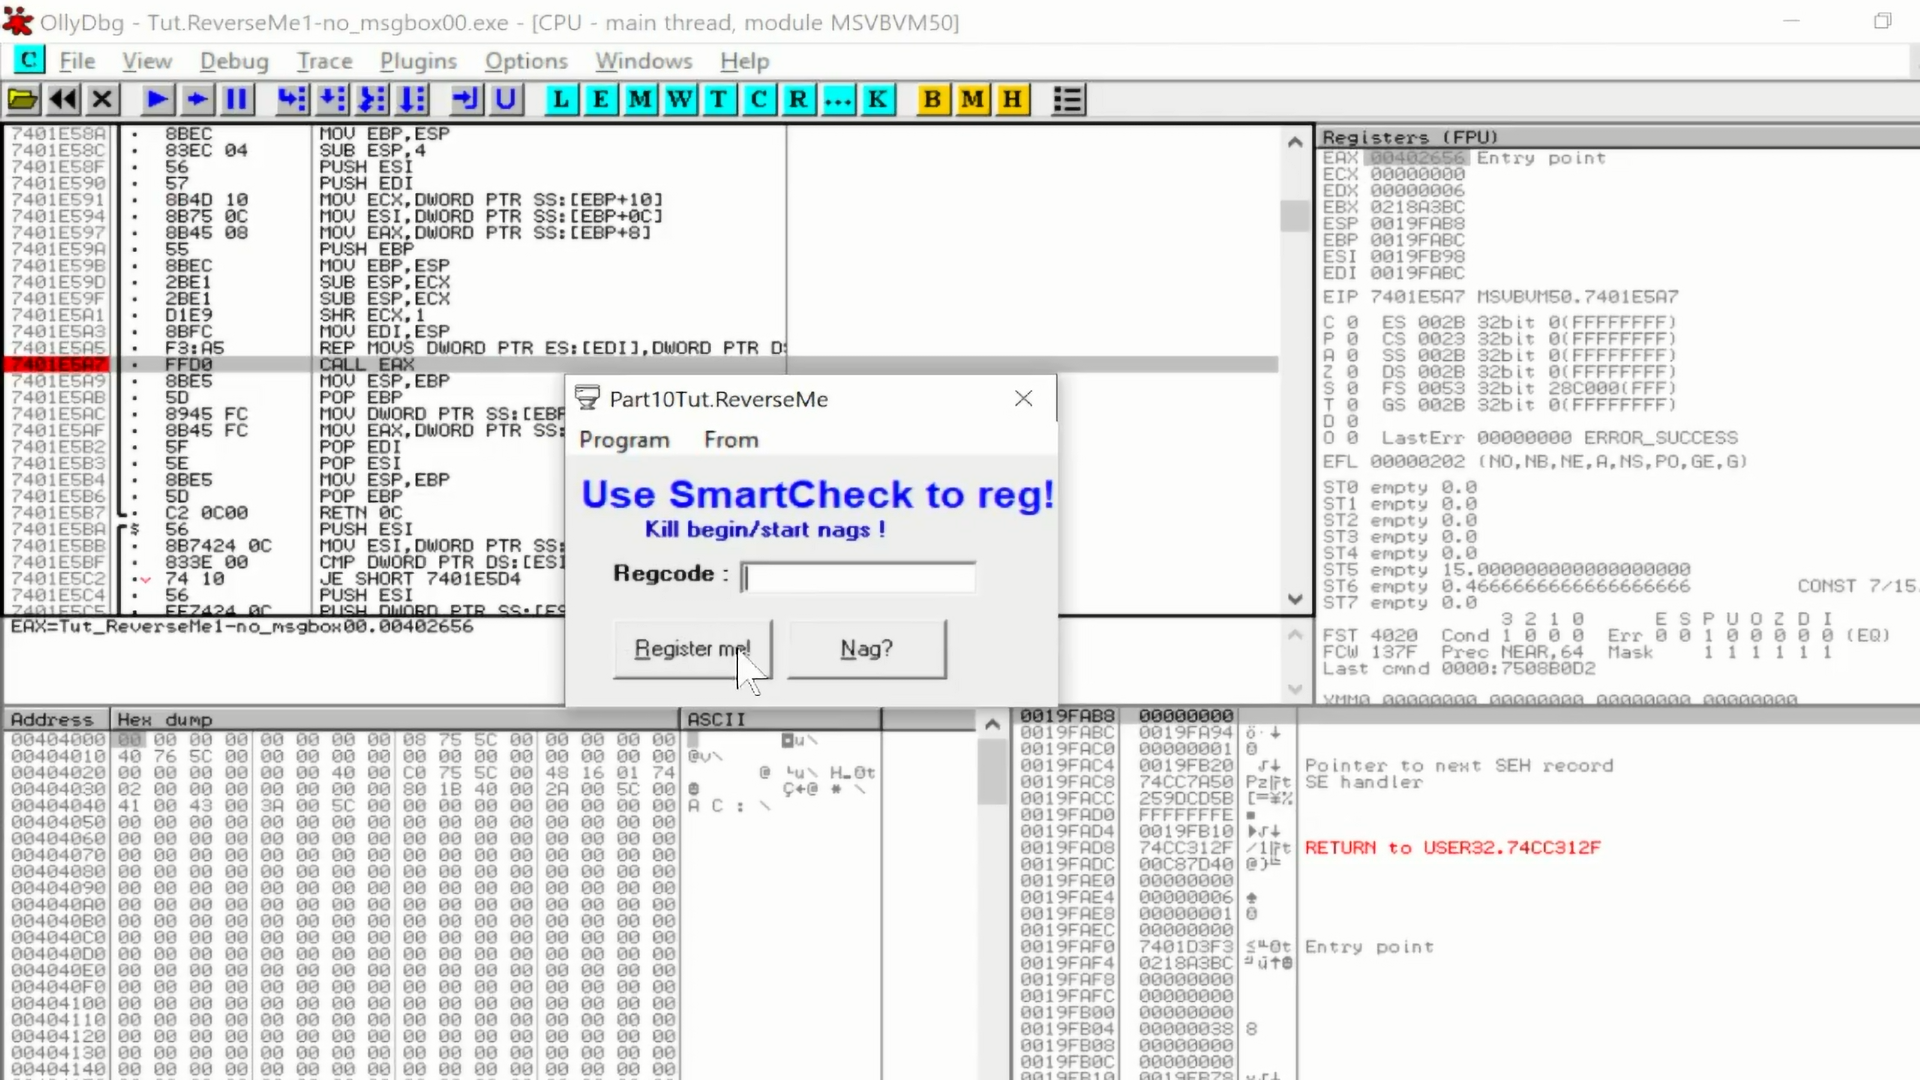Viewport: 1920px width, 1080px height.
Task: Click the Trace into toolbar icon
Action: (x=372, y=99)
